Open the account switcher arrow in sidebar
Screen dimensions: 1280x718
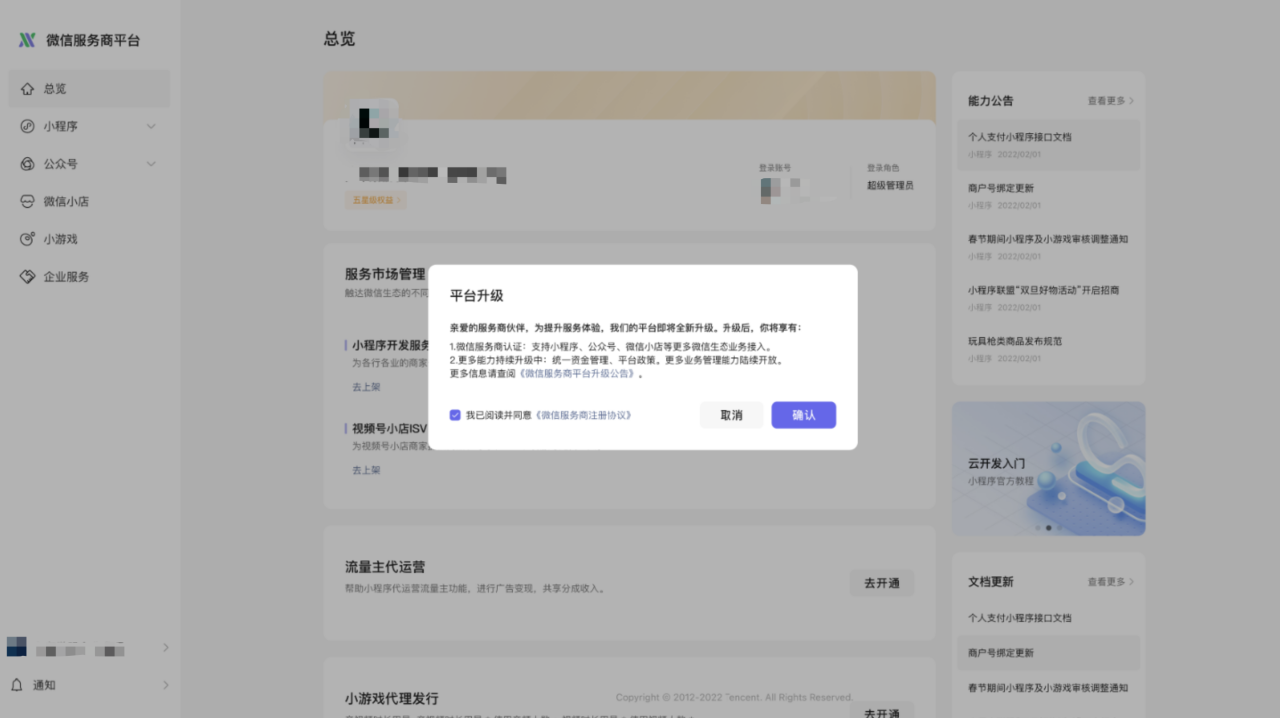point(166,648)
